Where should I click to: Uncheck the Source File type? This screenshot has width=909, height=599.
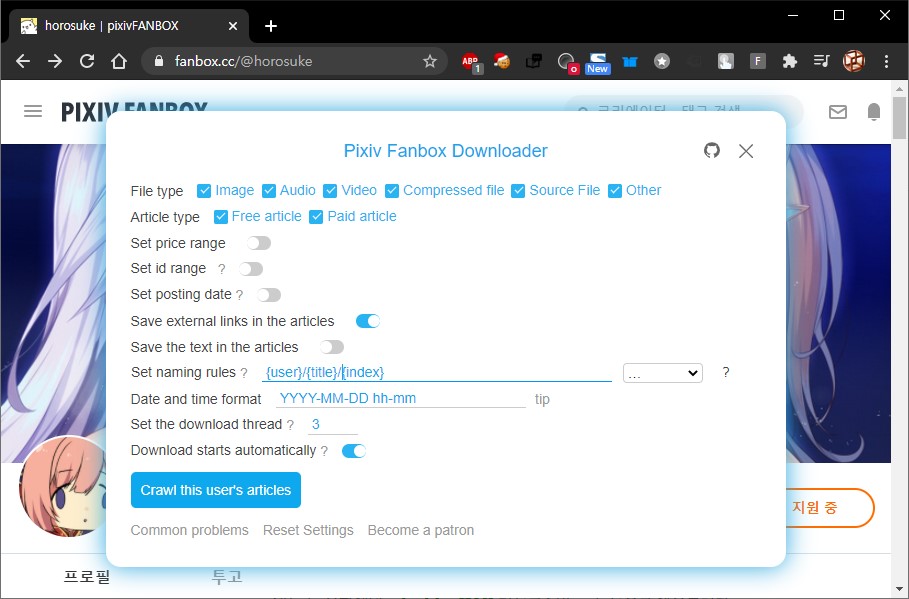[518, 191]
